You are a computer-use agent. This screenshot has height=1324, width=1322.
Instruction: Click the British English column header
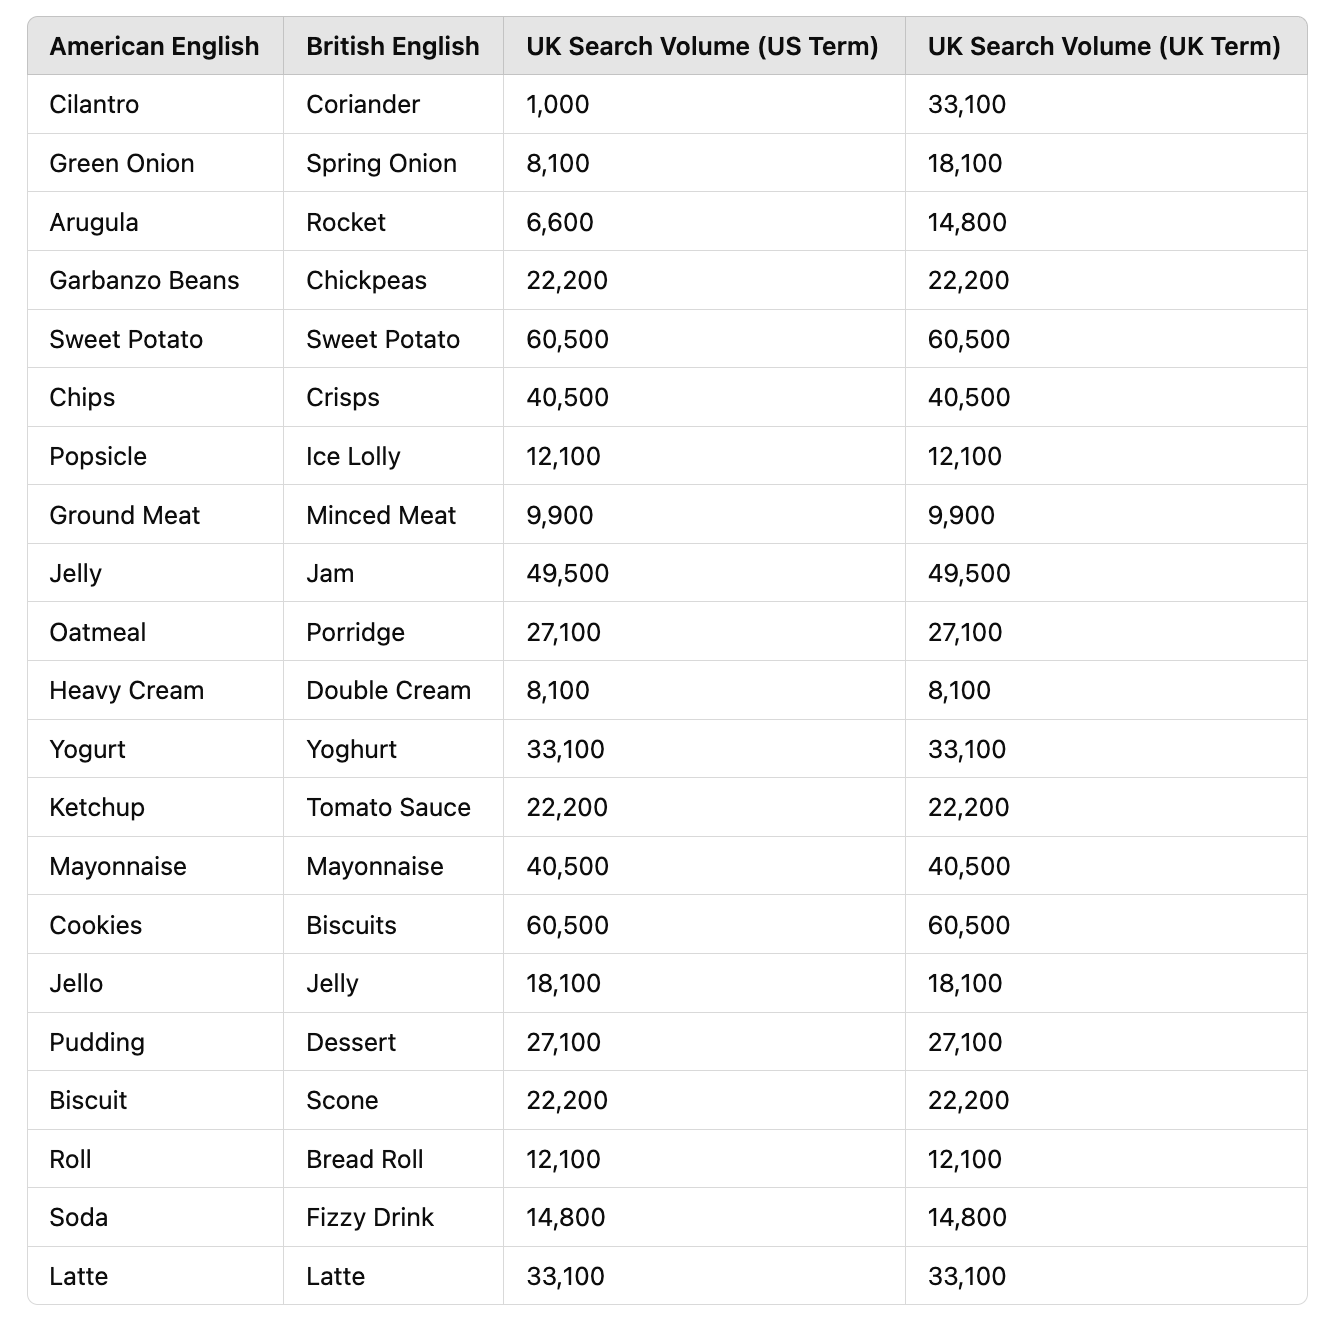point(392,46)
